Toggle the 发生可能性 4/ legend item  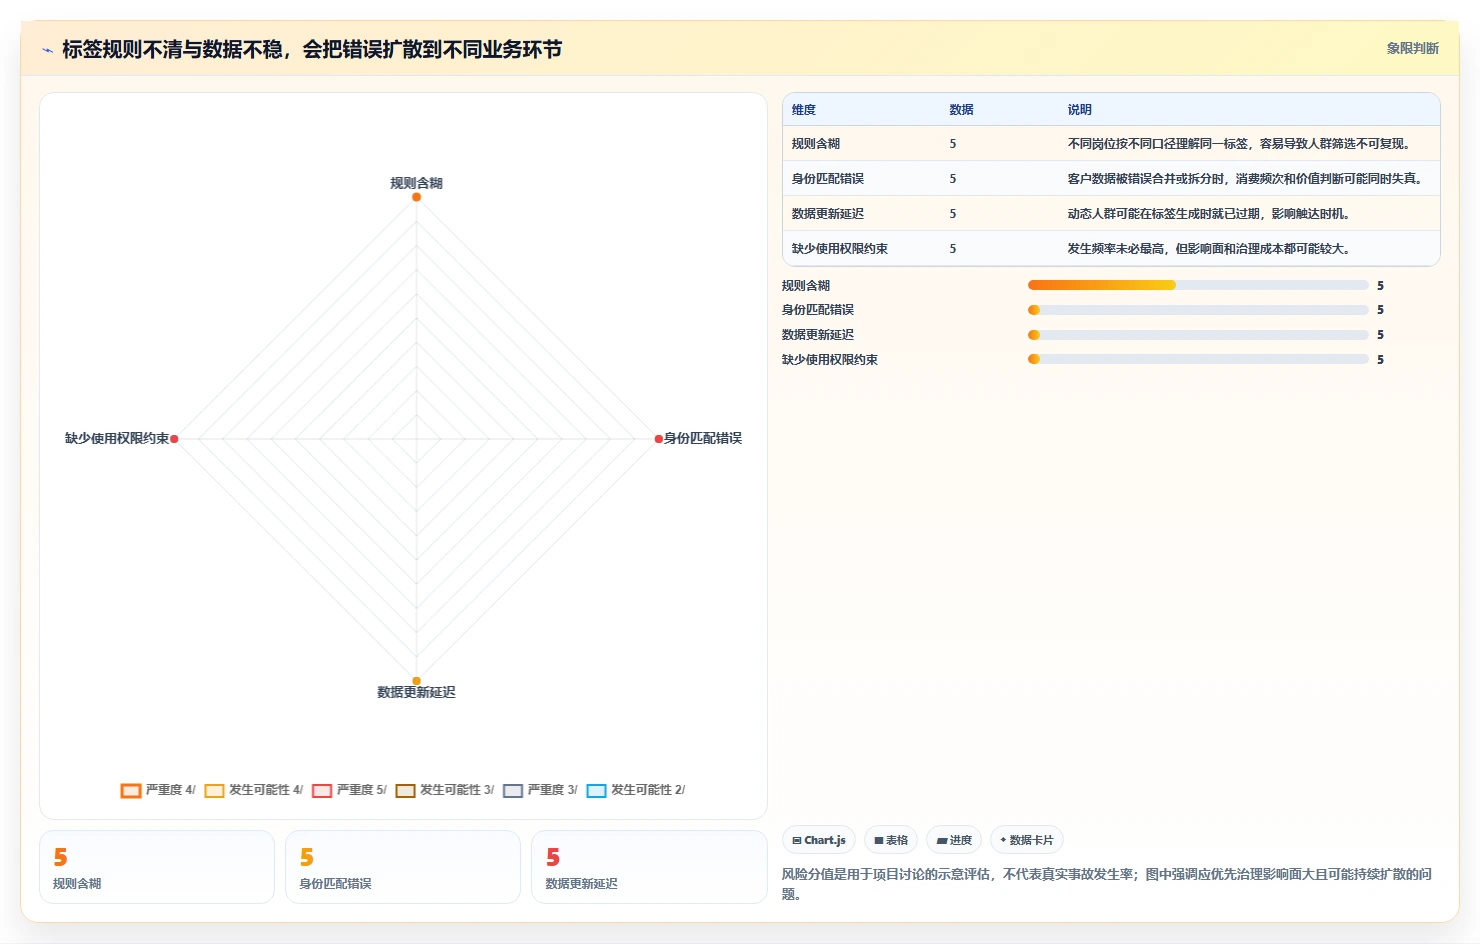coord(254,790)
